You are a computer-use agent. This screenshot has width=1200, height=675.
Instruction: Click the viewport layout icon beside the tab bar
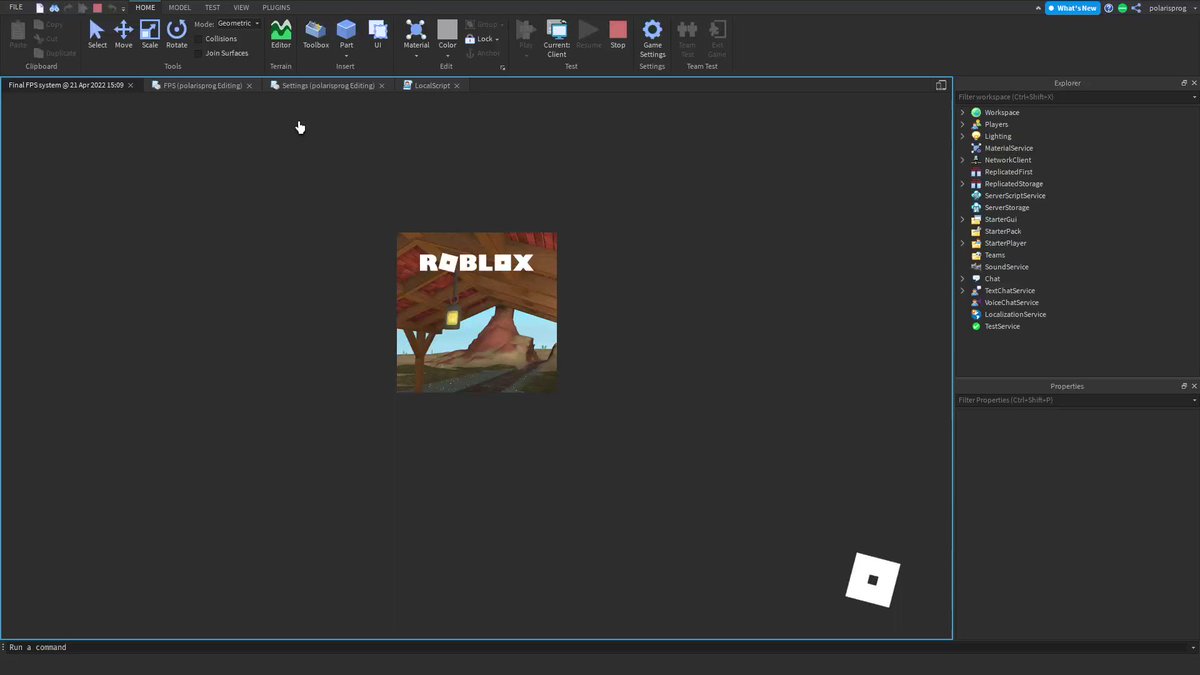tap(941, 85)
